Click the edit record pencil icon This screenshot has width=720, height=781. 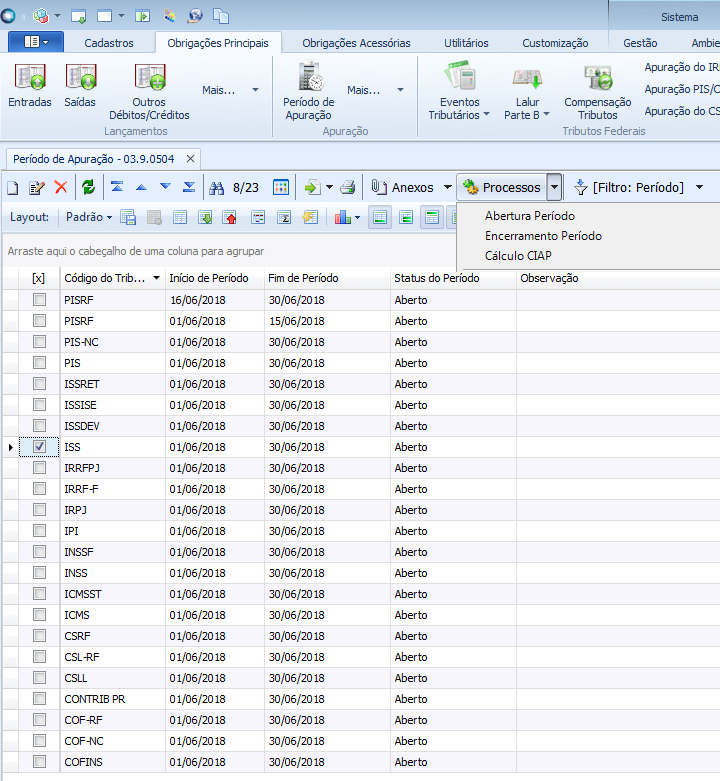(37, 188)
